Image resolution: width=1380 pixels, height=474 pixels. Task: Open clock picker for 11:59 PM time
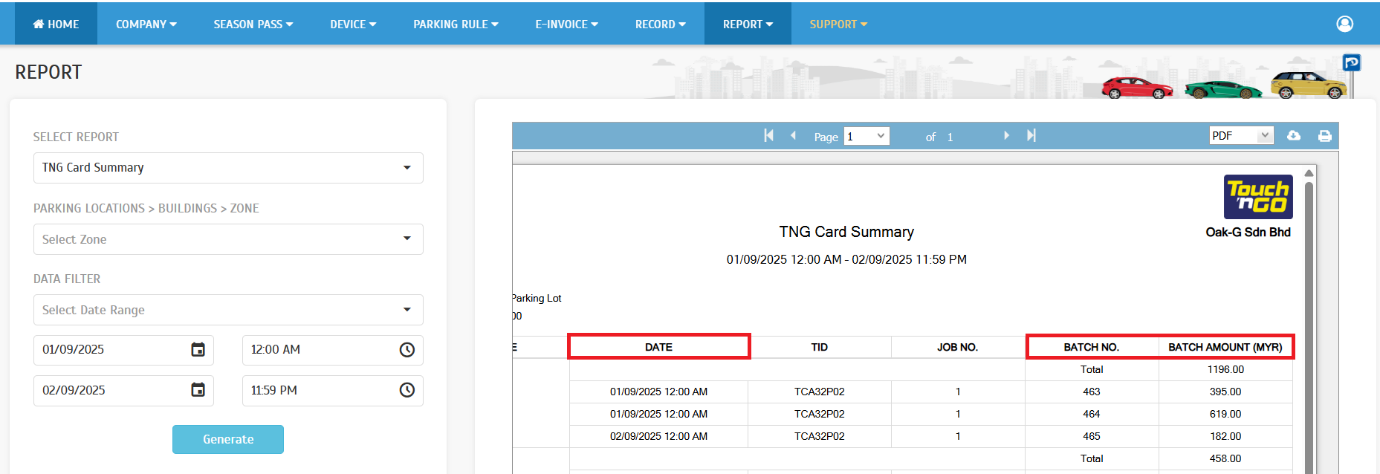(407, 390)
